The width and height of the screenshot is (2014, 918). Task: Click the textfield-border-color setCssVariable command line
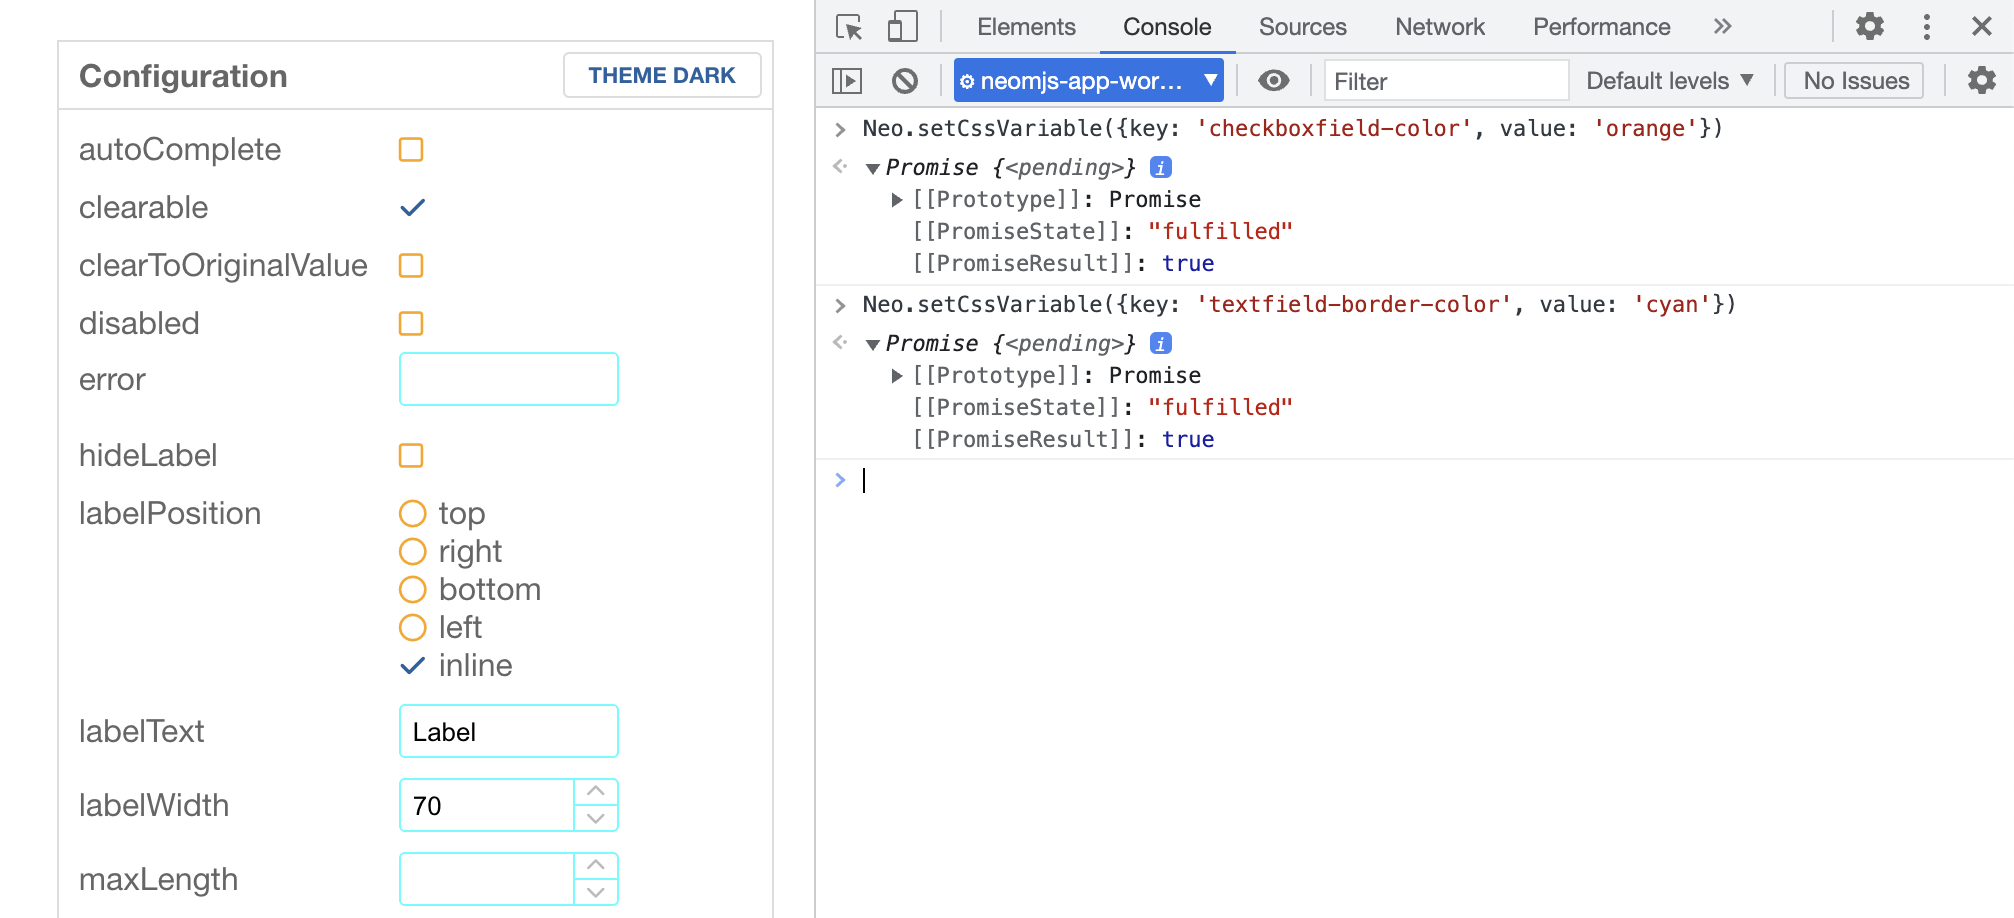(1299, 305)
